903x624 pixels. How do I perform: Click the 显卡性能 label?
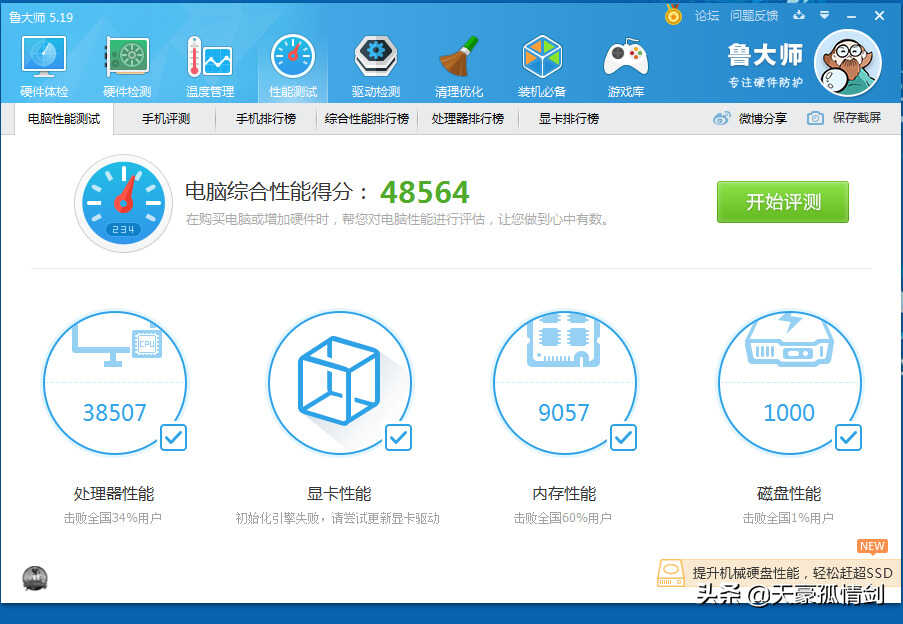click(x=339, y=494)
